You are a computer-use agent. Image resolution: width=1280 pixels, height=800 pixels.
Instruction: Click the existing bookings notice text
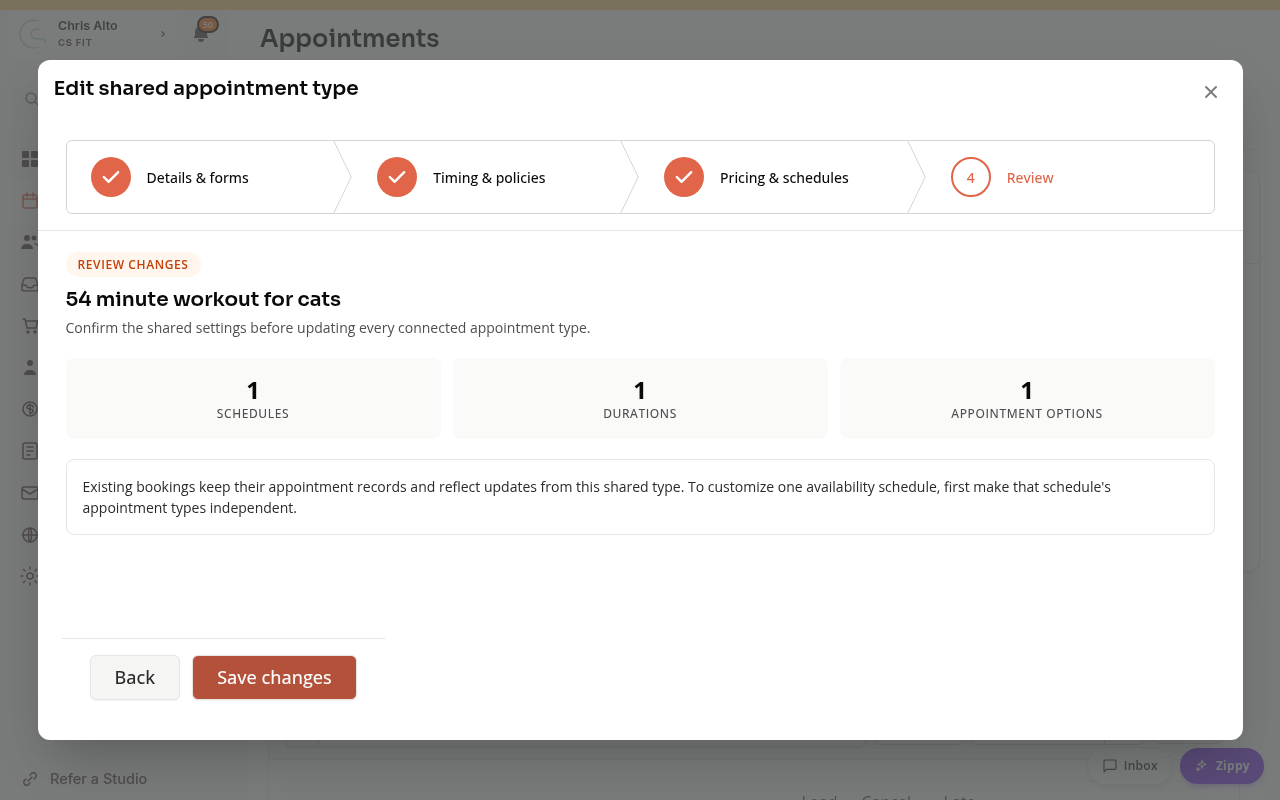pyautogui.click(x=597, y=497)
